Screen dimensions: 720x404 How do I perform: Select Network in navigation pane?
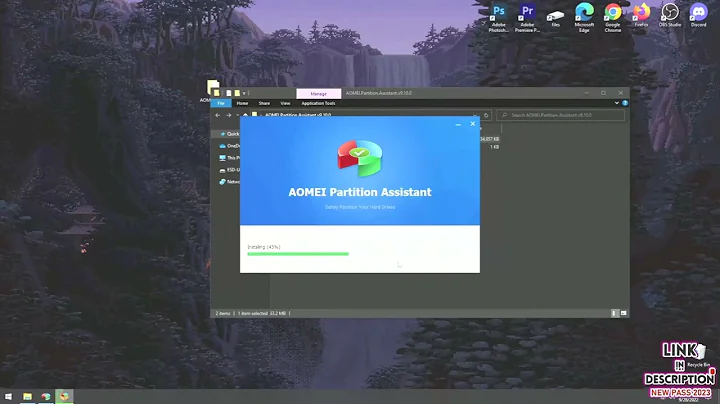pyautogui.click(x=230, y=182)
